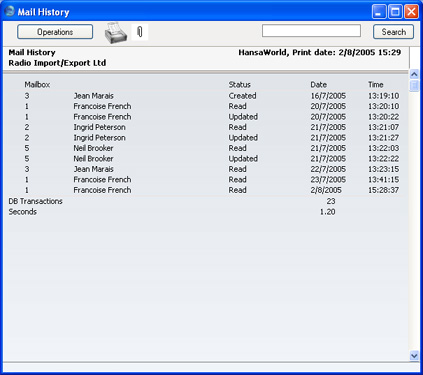
Task: Click the Seconds value 1.20
Action: 327,212
